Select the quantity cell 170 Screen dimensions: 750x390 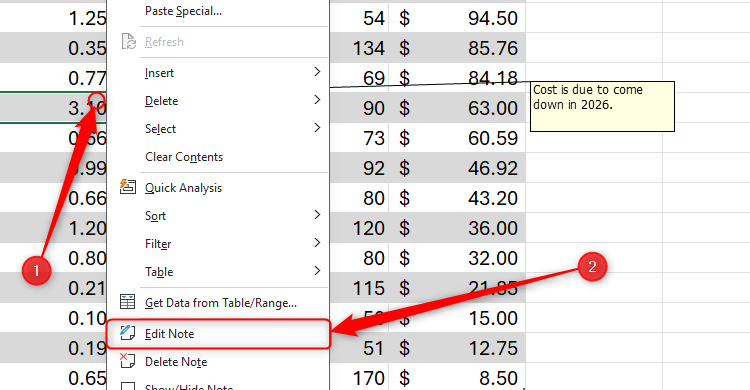point(359,378)
